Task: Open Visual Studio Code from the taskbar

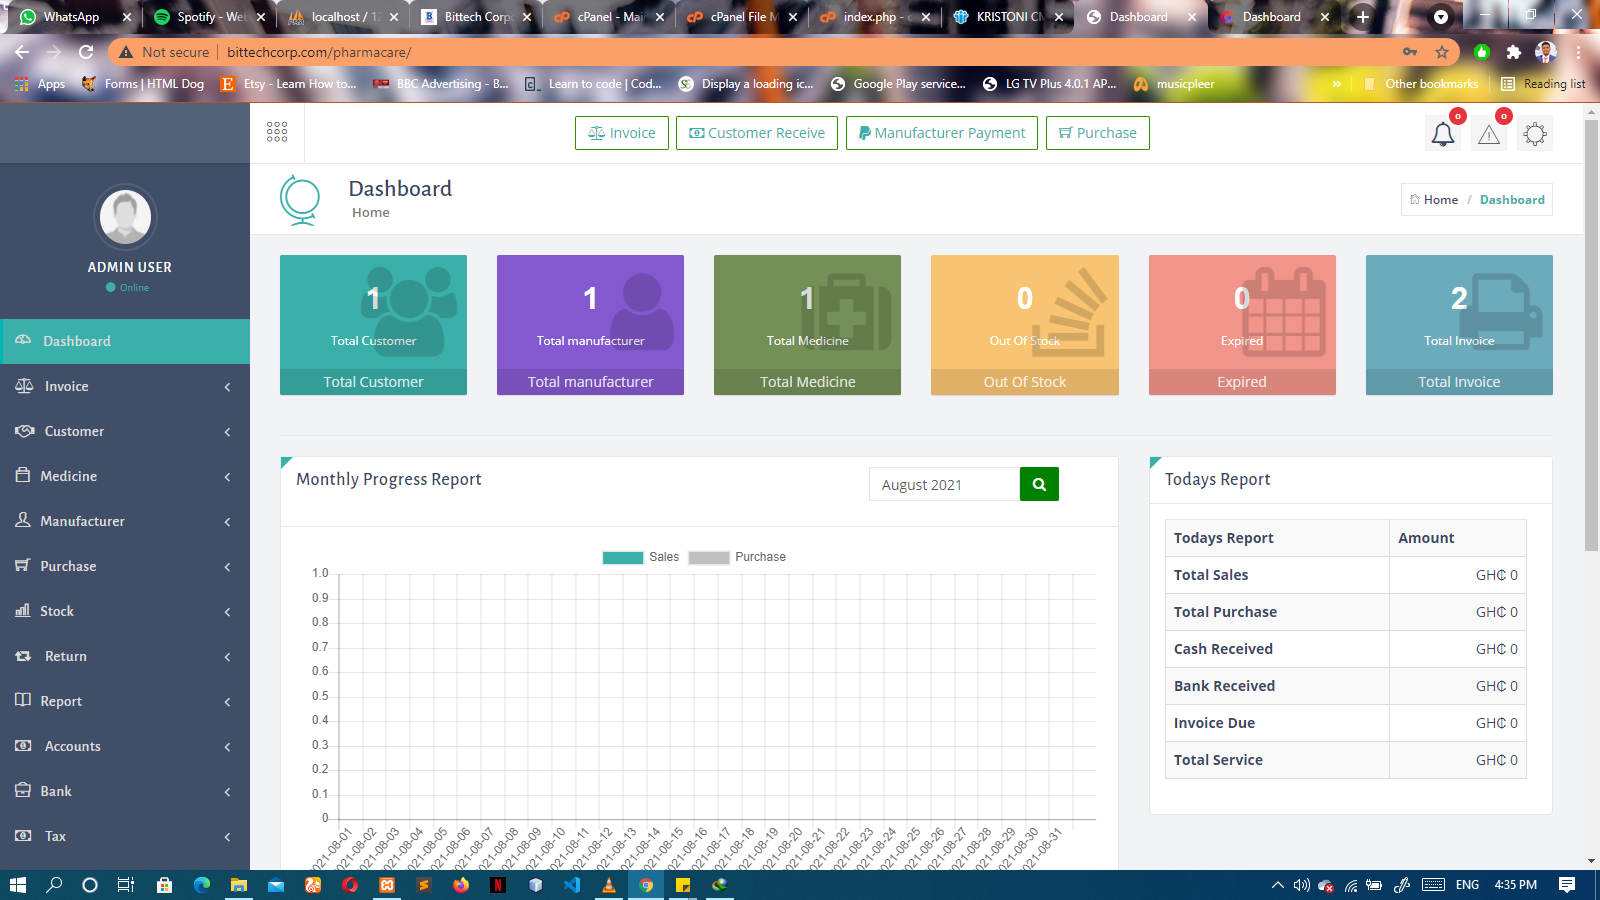Action: pyautogui.click(x=572, y=885)
